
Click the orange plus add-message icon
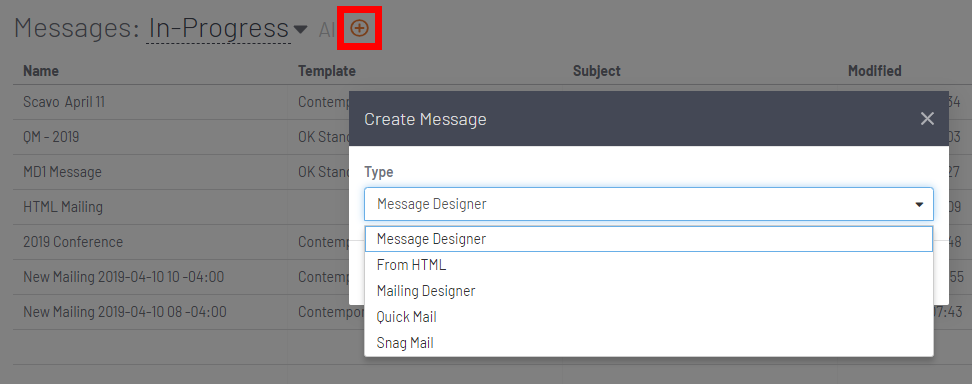pyautogui.click(x=360, y=28)
